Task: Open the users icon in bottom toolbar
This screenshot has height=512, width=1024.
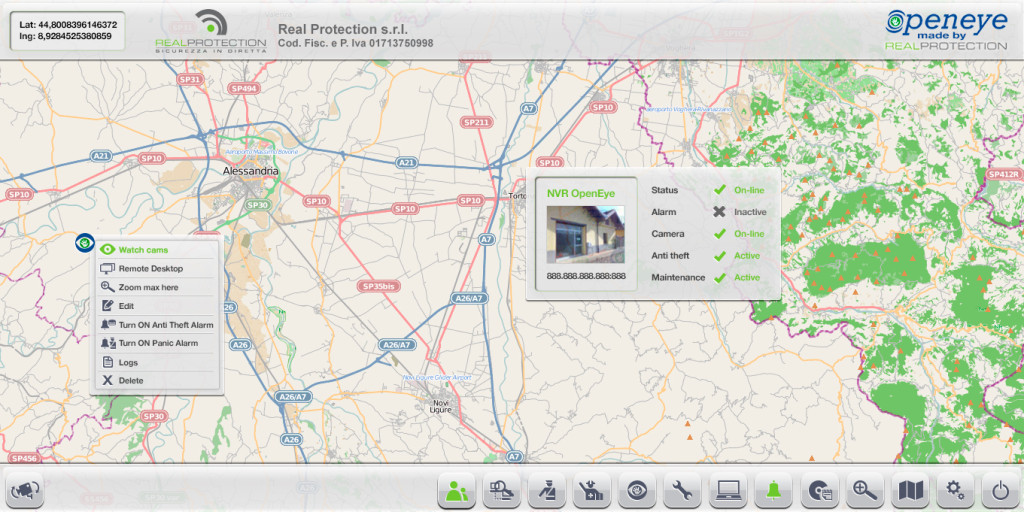Action: pos(456,490)
